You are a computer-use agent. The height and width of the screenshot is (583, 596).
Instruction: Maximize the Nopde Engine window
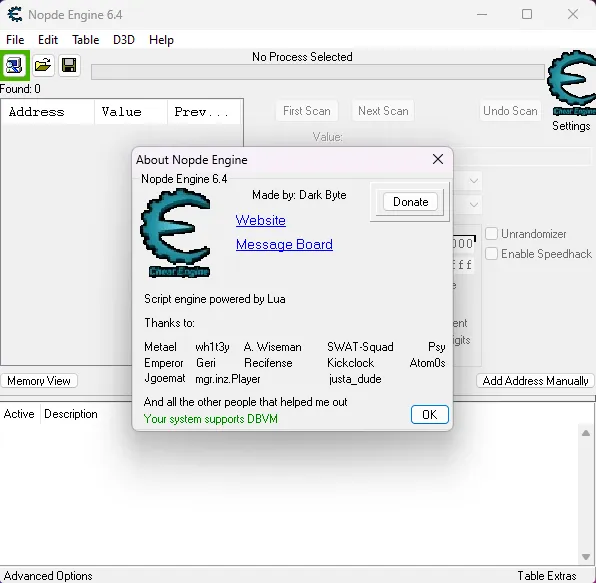[x=527, y=14]
